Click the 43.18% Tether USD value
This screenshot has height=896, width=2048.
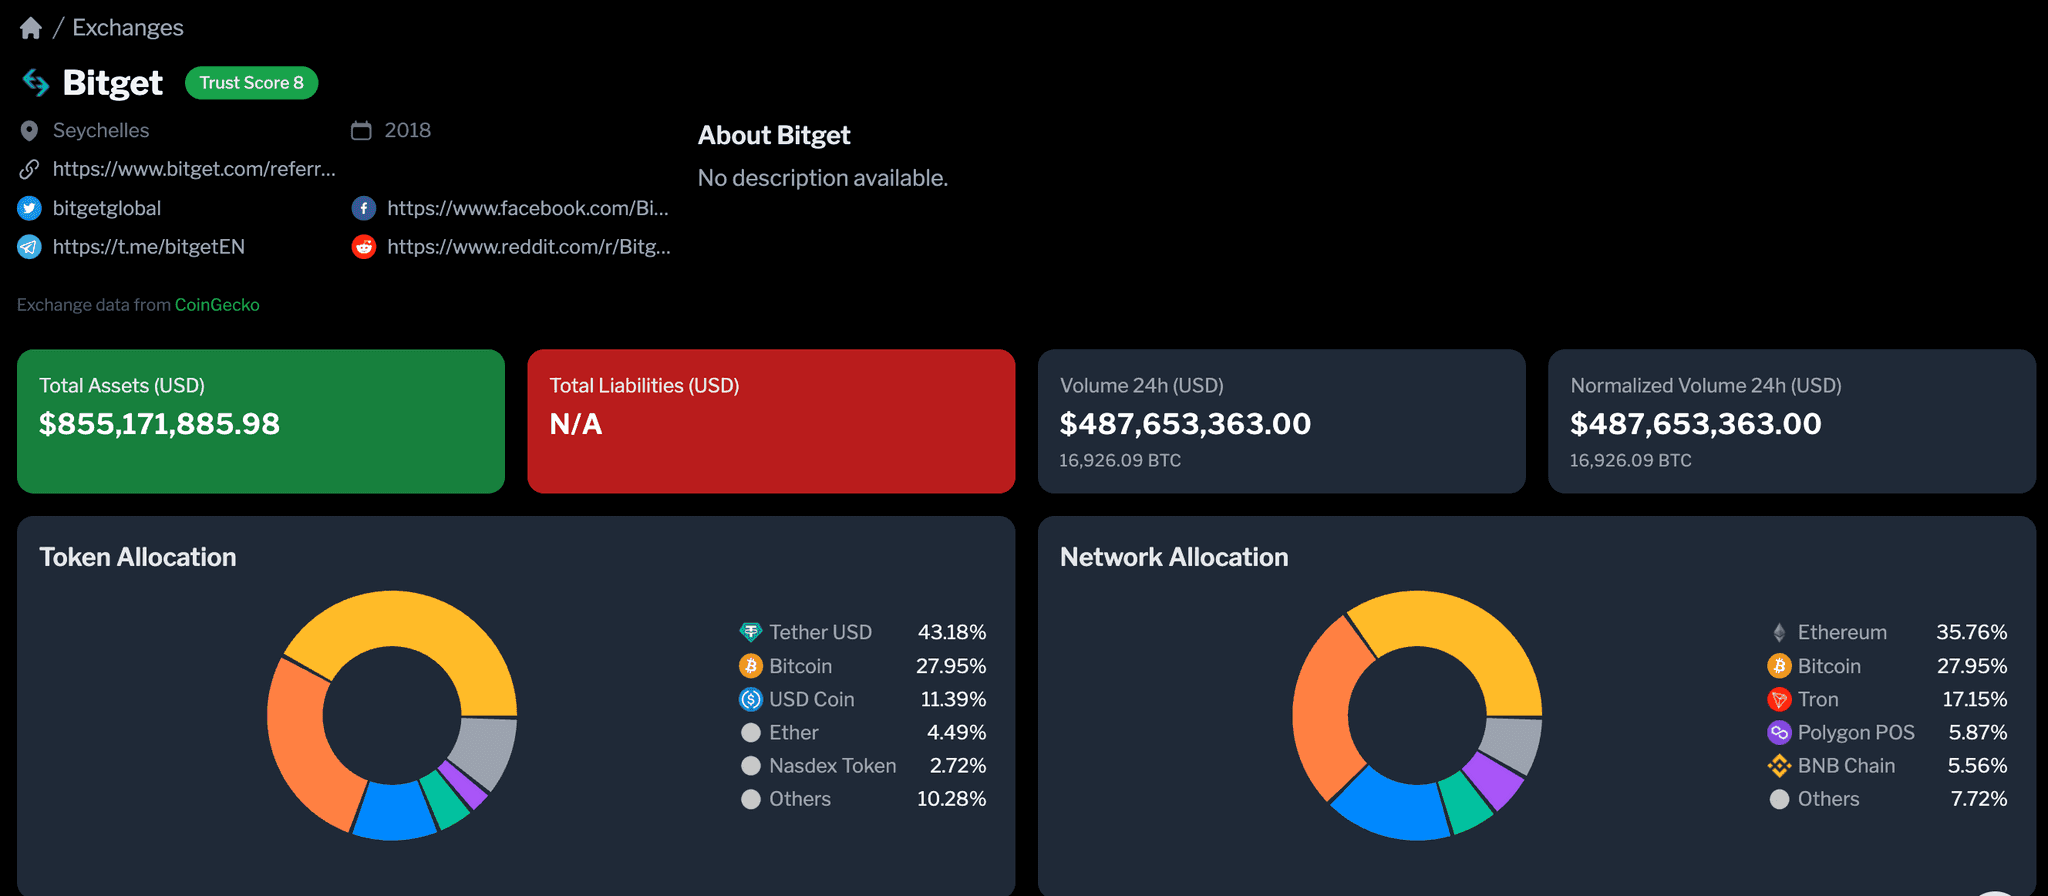click(952, 632)
